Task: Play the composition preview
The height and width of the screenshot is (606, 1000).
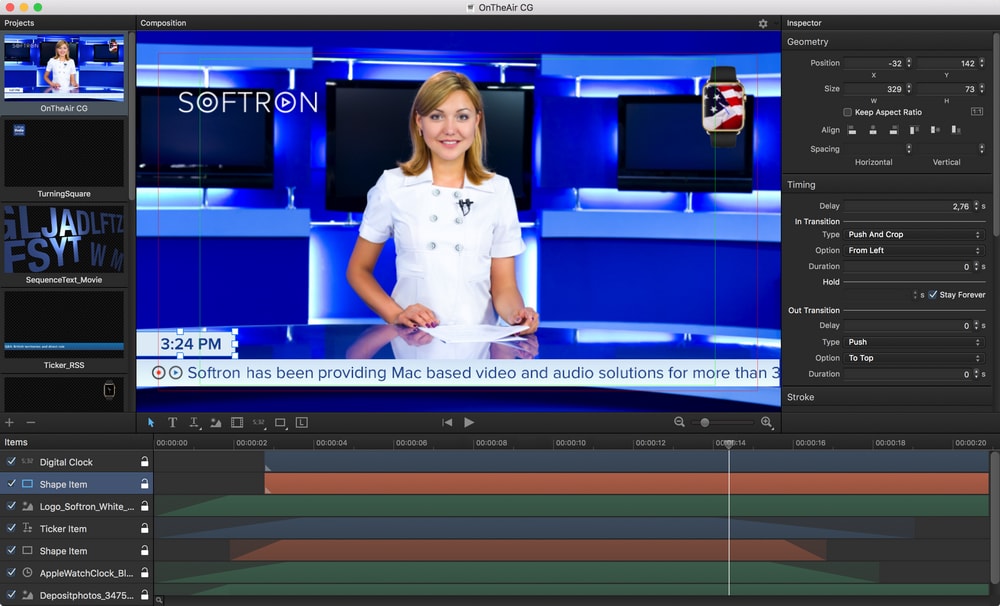Action: coord(469,422)
